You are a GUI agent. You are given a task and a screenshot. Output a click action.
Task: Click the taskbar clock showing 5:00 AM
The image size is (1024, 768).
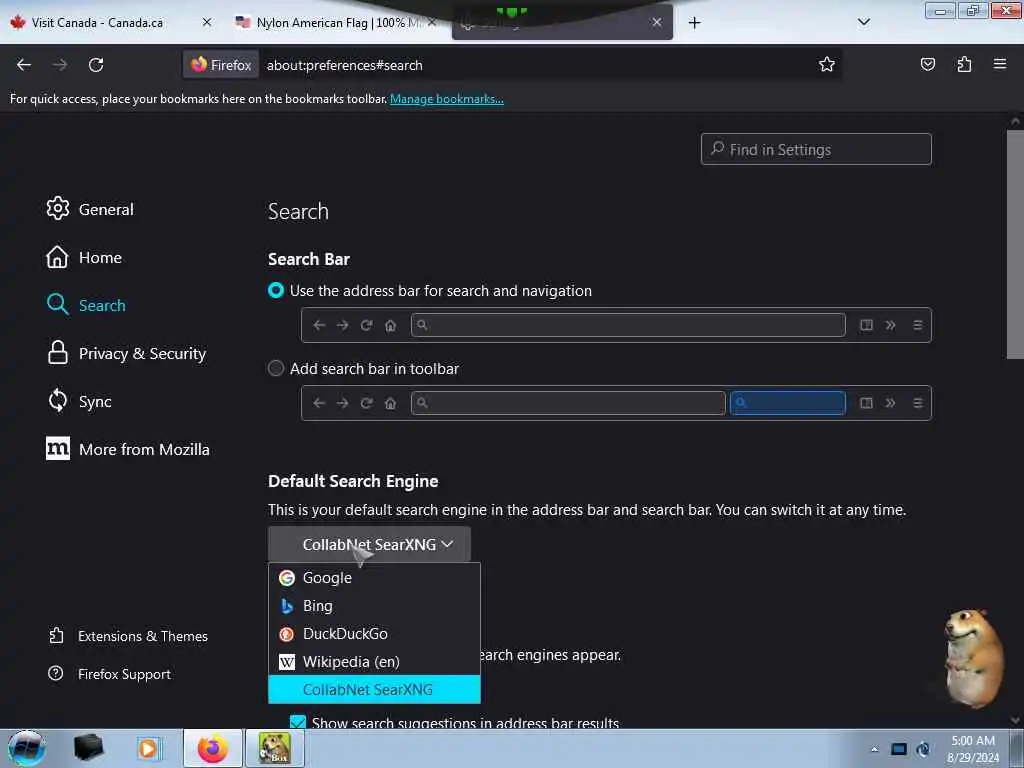coord(973,749)
